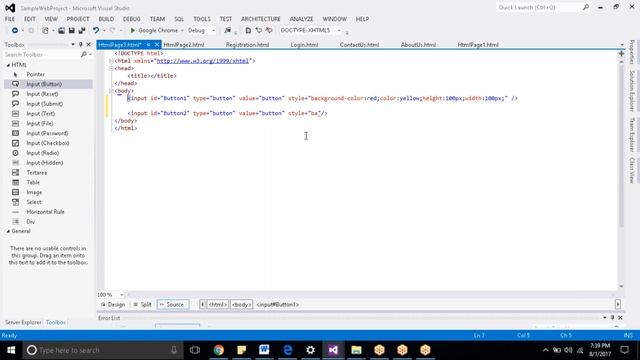Image resolution: width=640 pixels, height=360 pixels.
Task: Open the VIEW menu
Action: click(51, 19)
